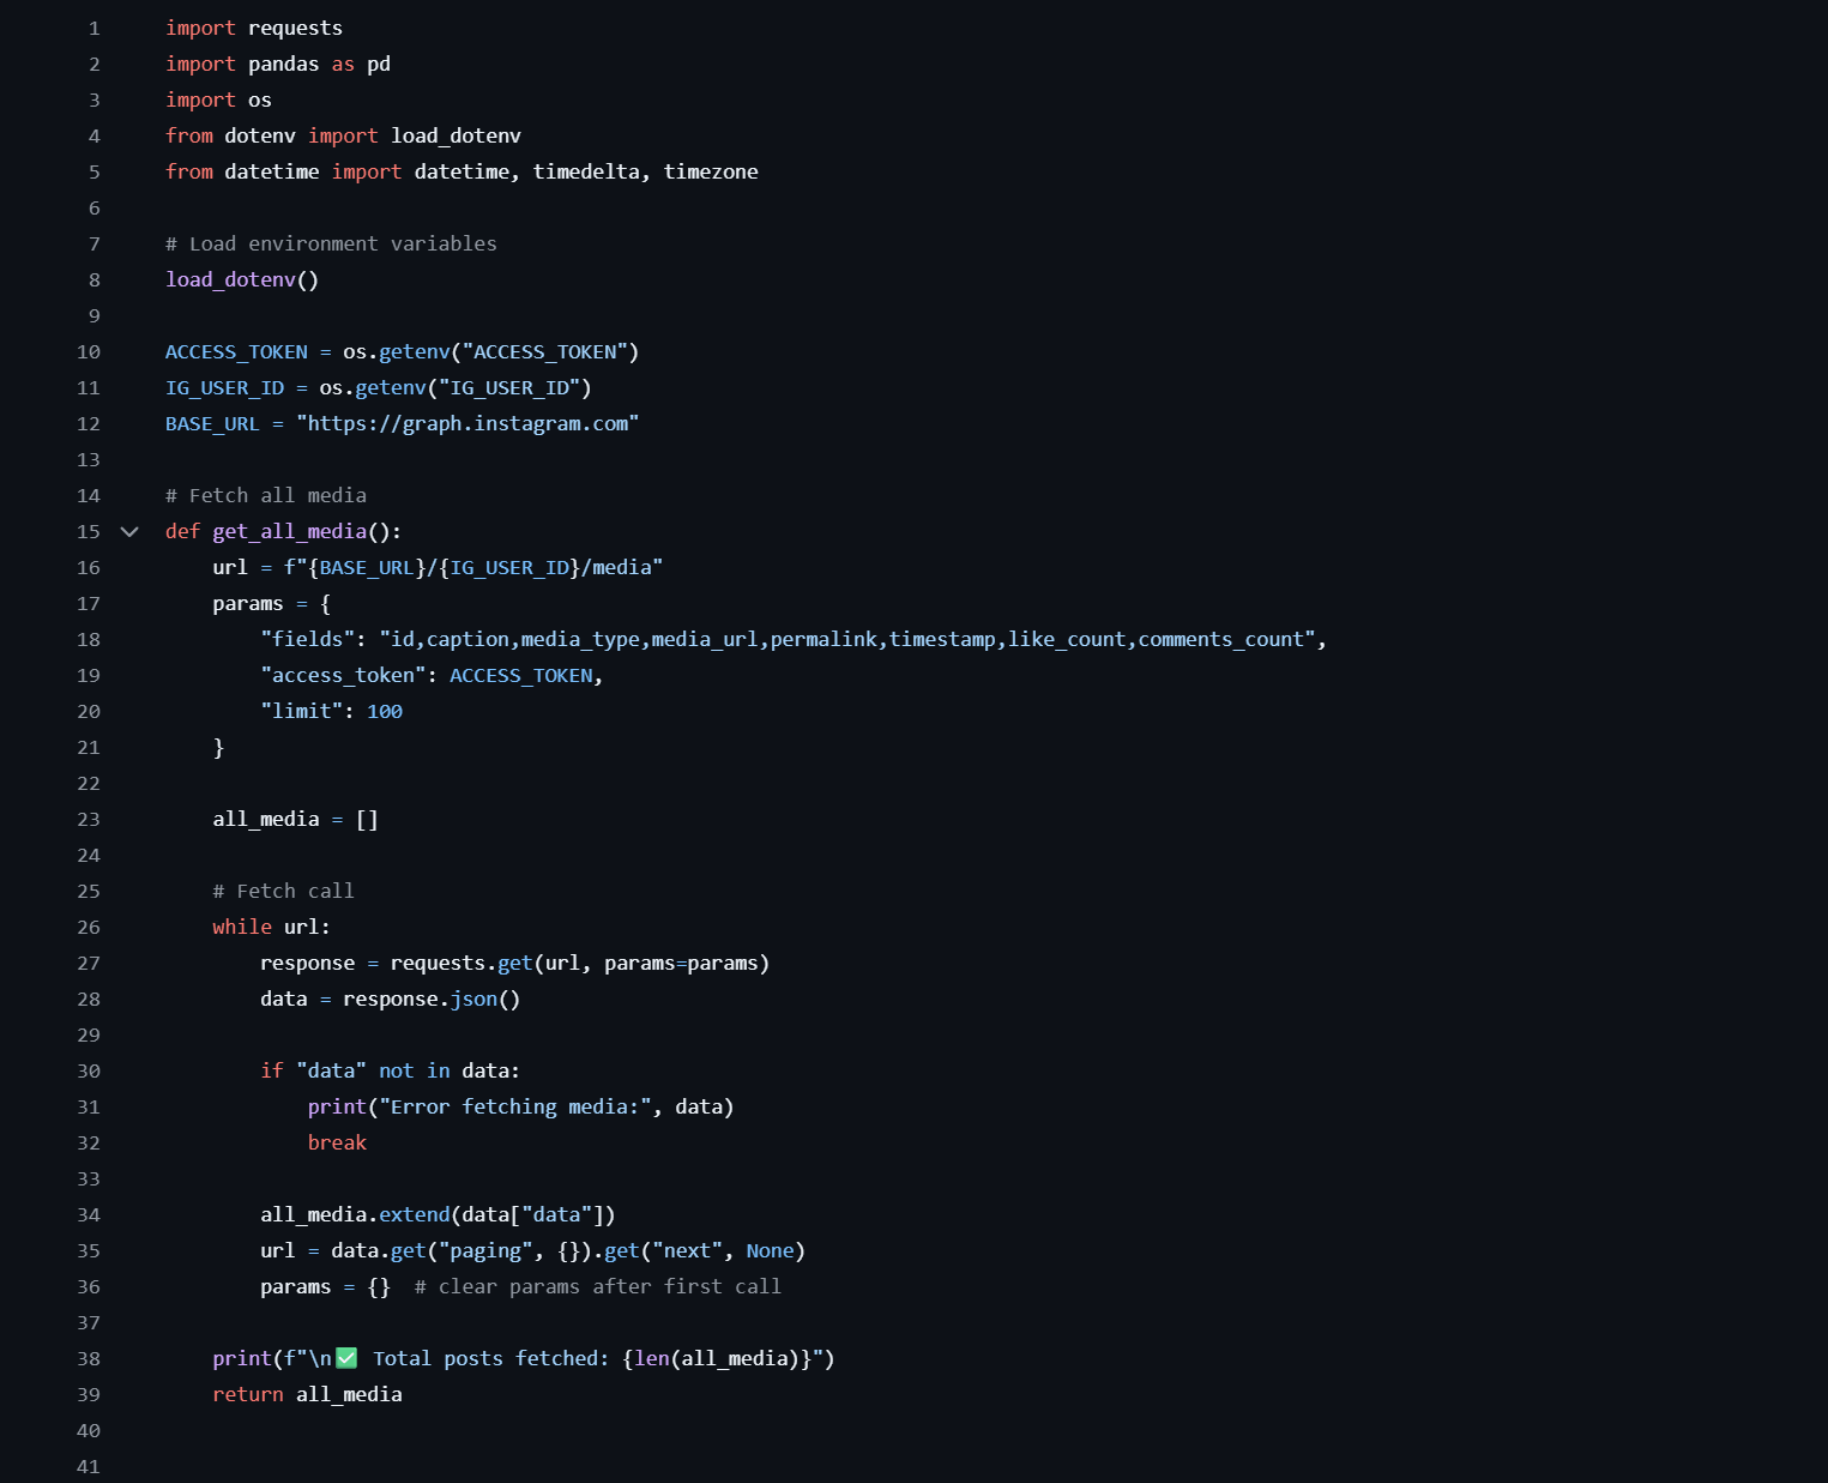Image resolution: width=1828 pixels, height=1483 pixels.
Task: Click line number 39 beside the return statement
Action: [x=89, y=1394]
